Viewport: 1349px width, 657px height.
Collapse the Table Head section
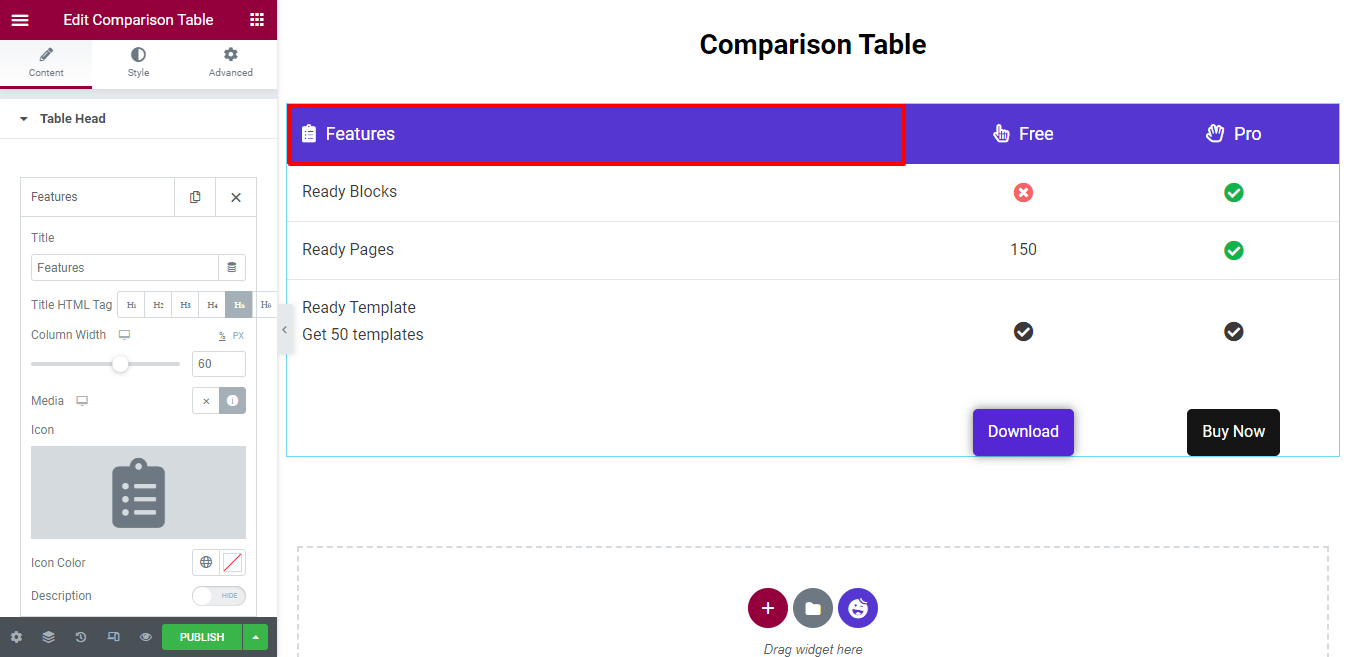click(24, 119)
